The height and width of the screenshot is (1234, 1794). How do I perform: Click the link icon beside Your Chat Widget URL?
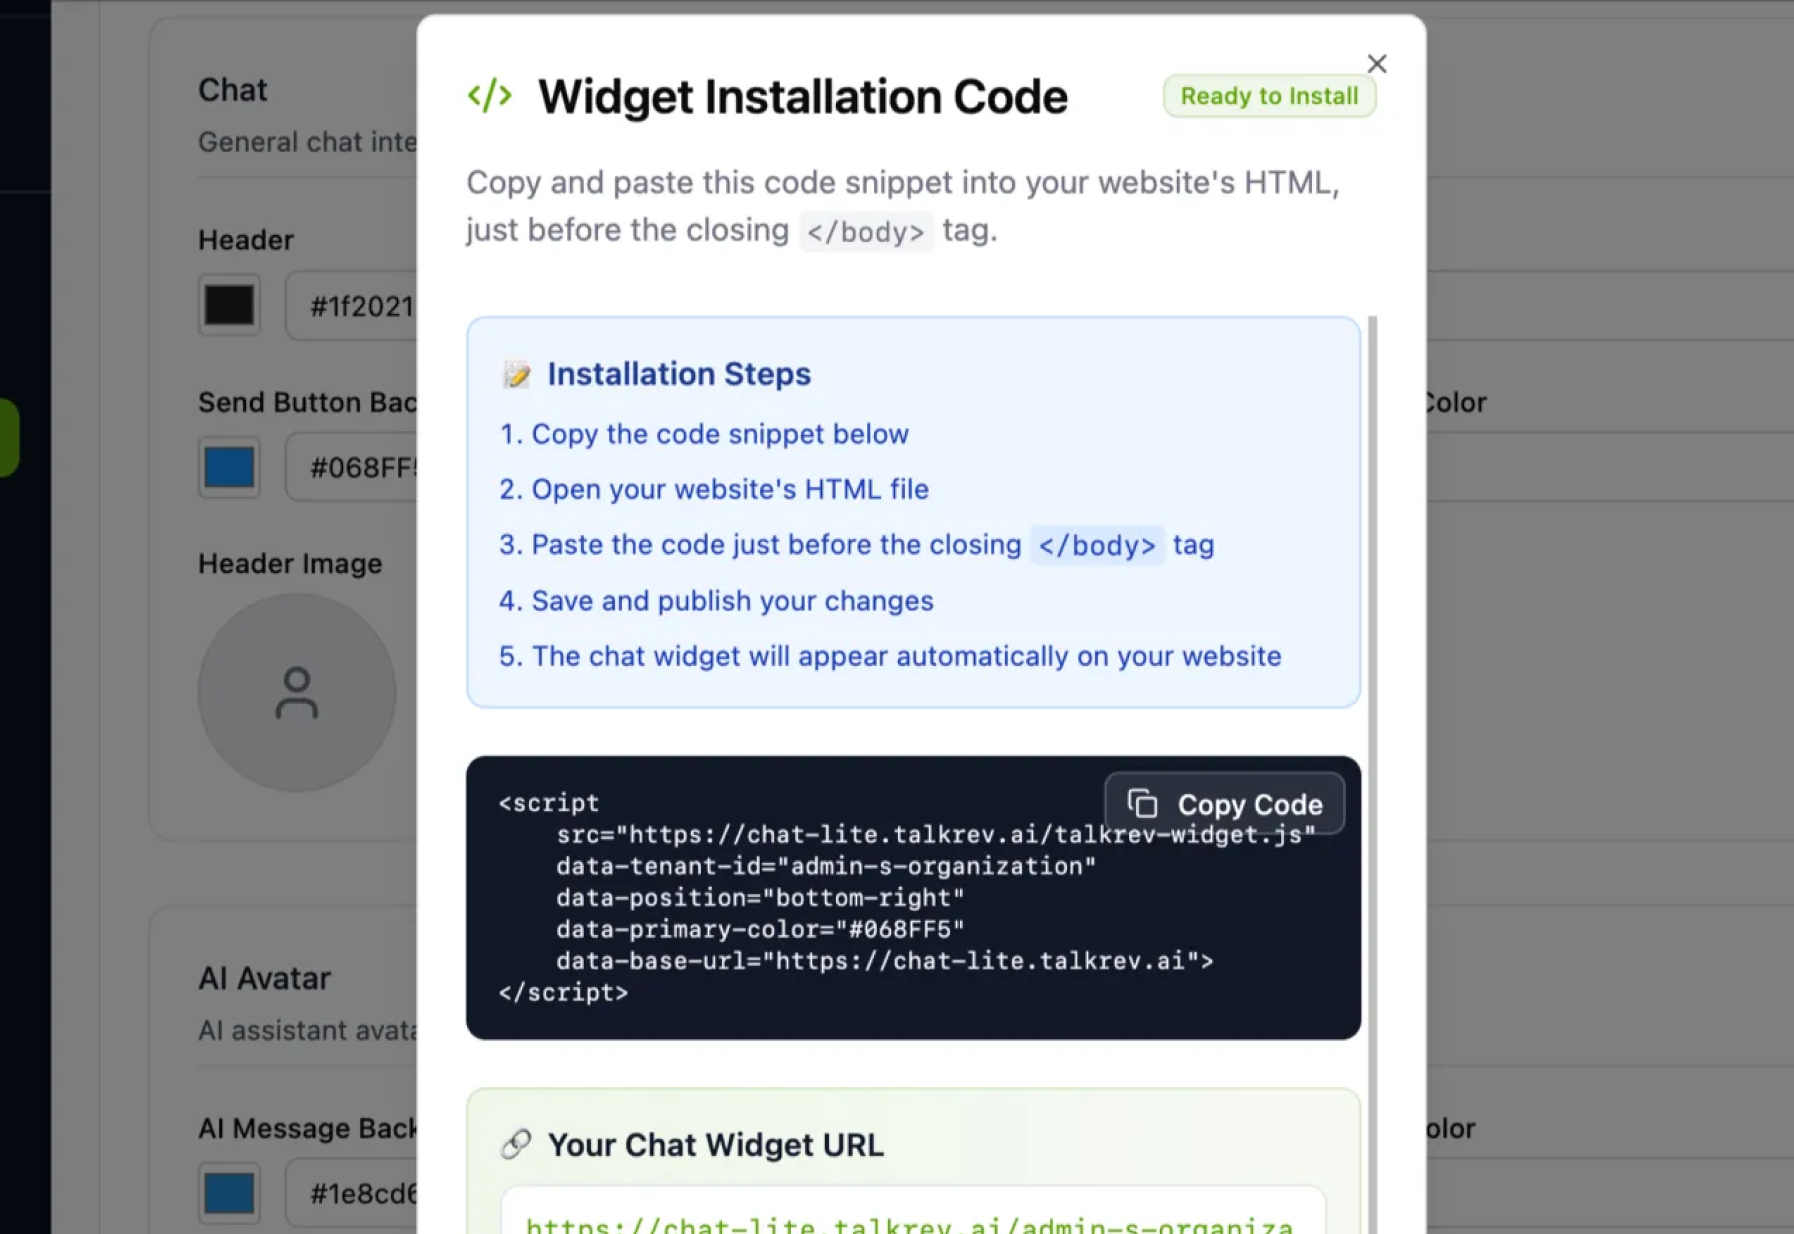[x=516, y=1144]
